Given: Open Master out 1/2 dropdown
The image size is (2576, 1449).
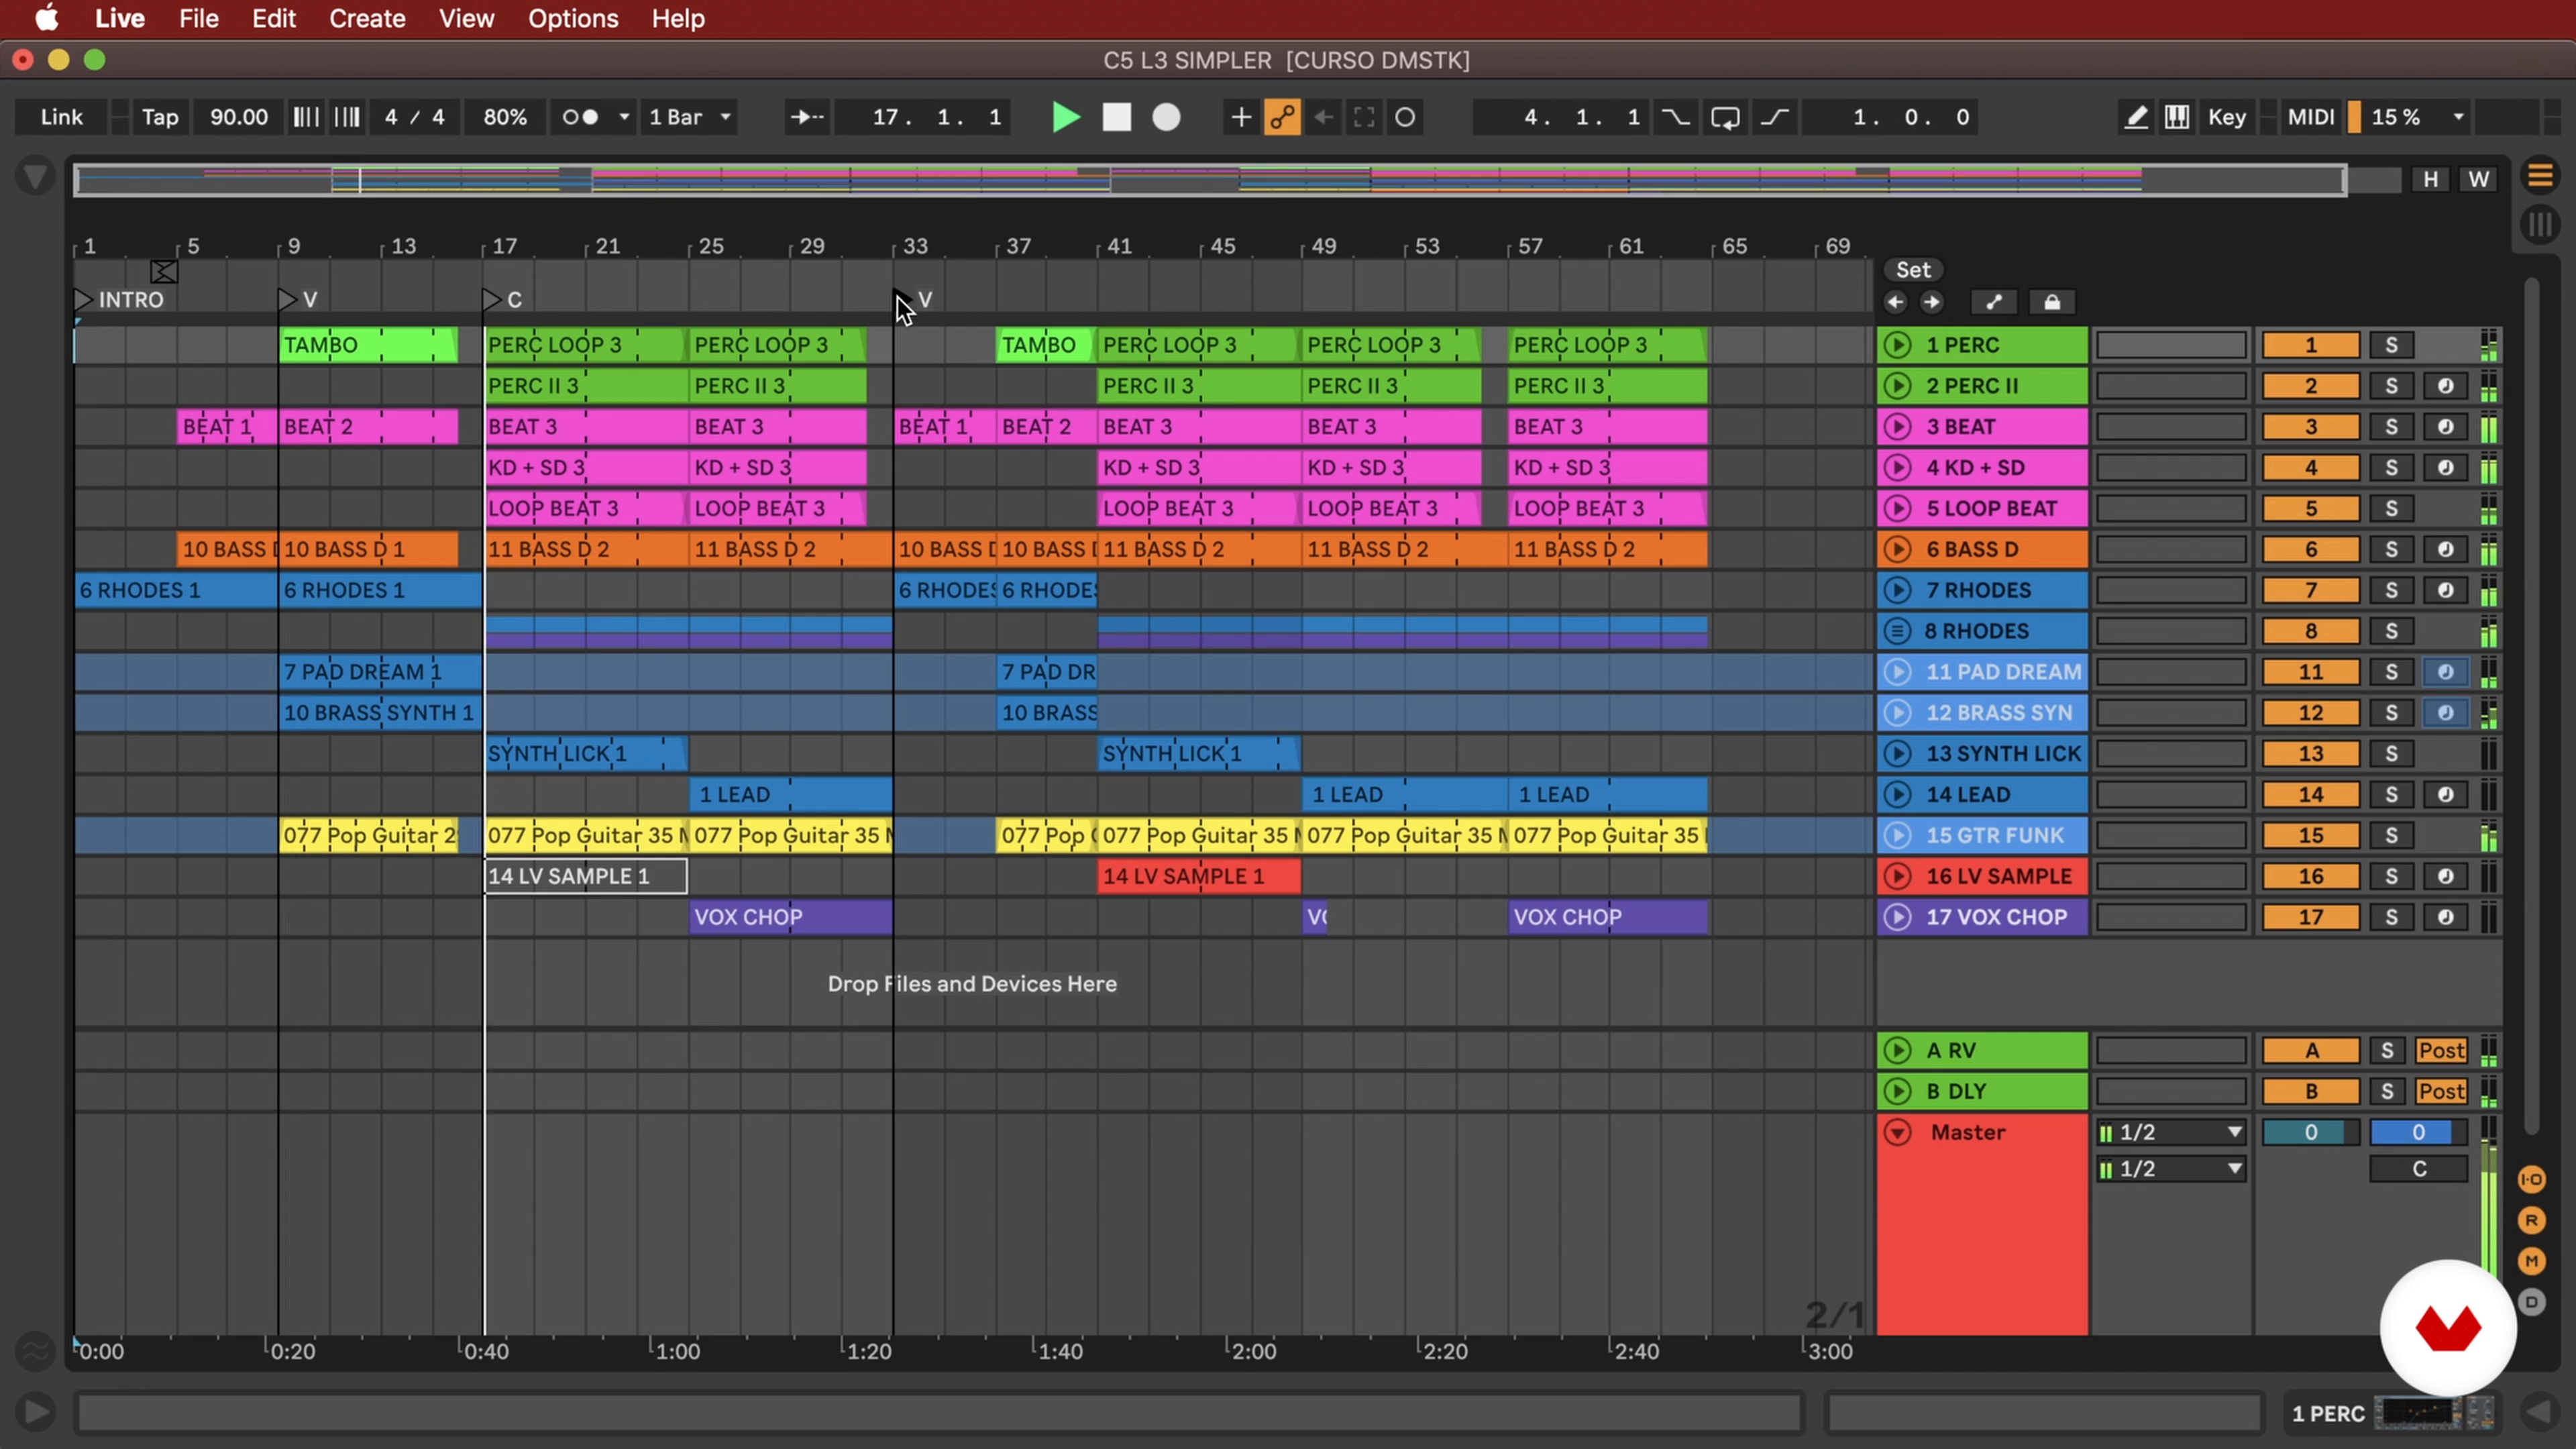Looking at the screenshot, I should 2171,1169.
